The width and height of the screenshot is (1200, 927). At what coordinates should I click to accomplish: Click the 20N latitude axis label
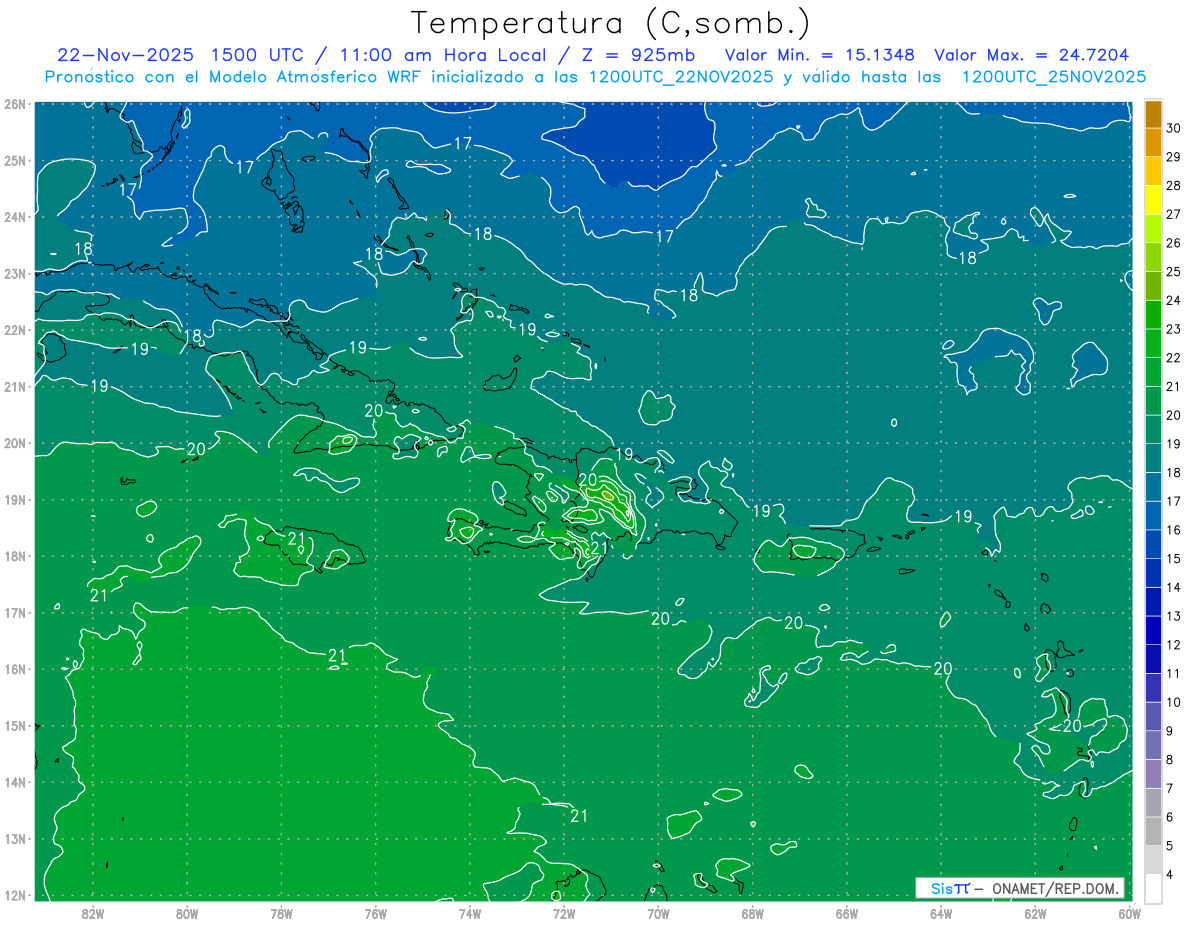(x=14, y=442)
